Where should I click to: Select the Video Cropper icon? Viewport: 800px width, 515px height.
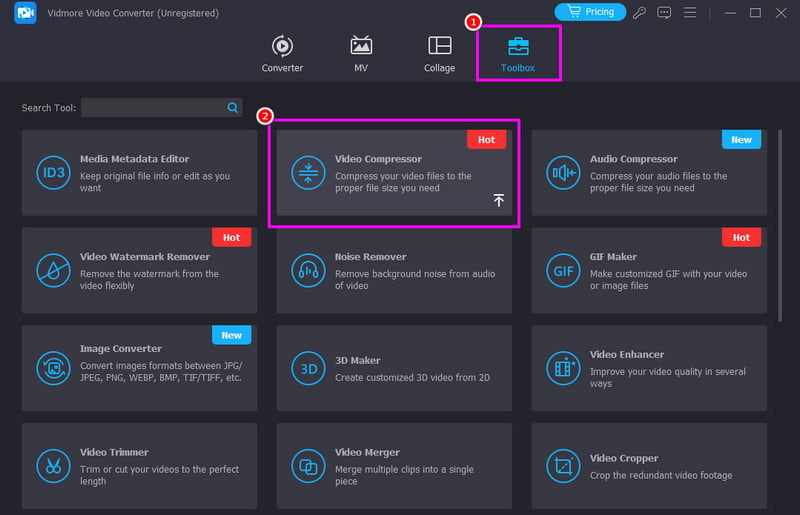[563, 466]
